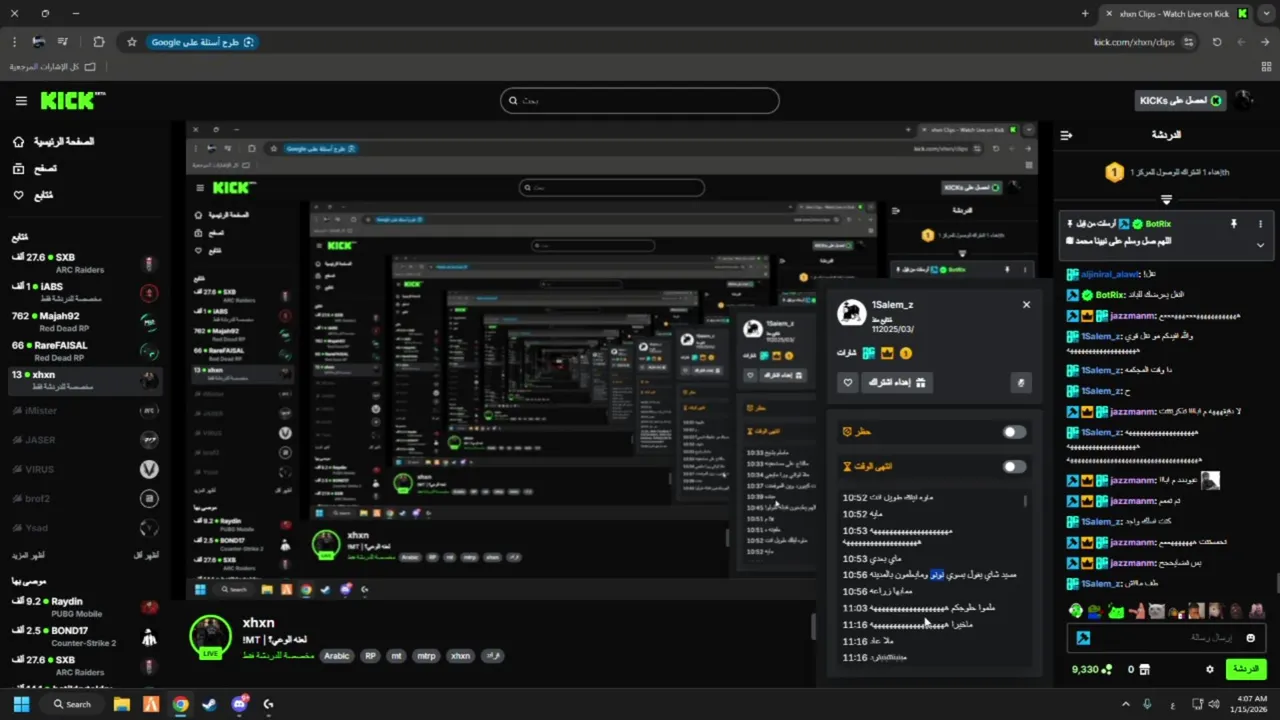The image size is (1280, 720).
Task: Open Discord from the taskbar
Action: [239, 704]
